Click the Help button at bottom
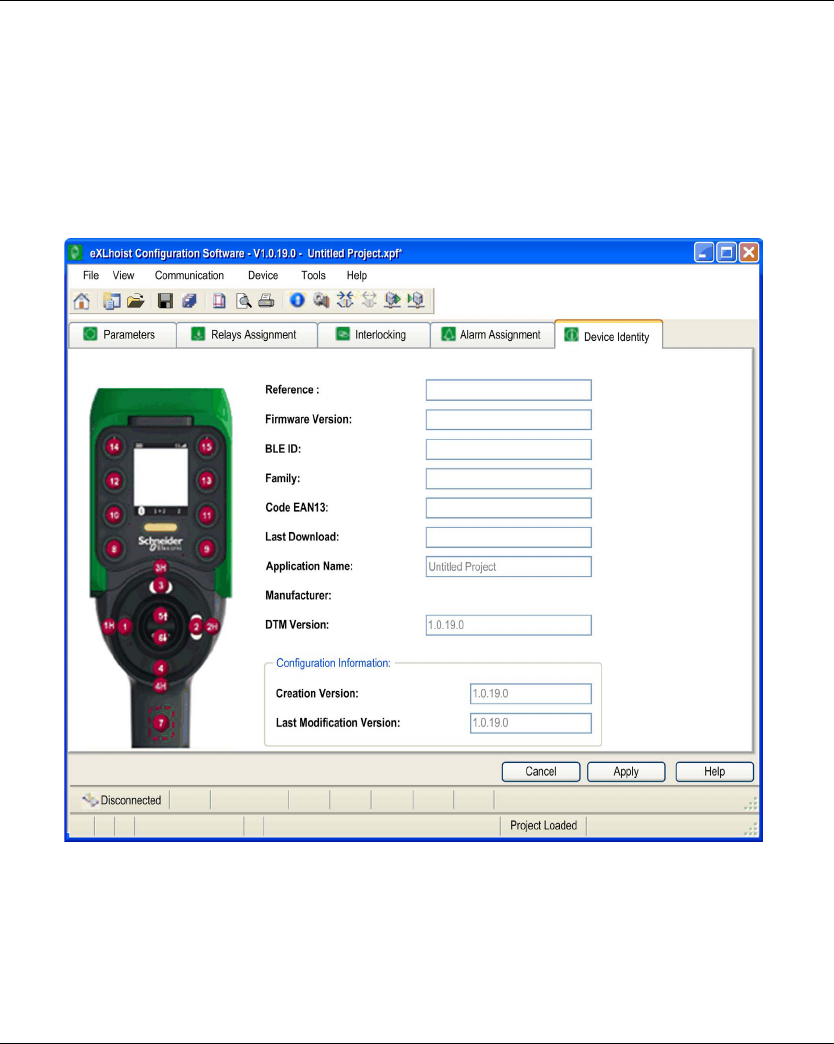Viewport: 834px width, 1044px height. coord(714,771)
